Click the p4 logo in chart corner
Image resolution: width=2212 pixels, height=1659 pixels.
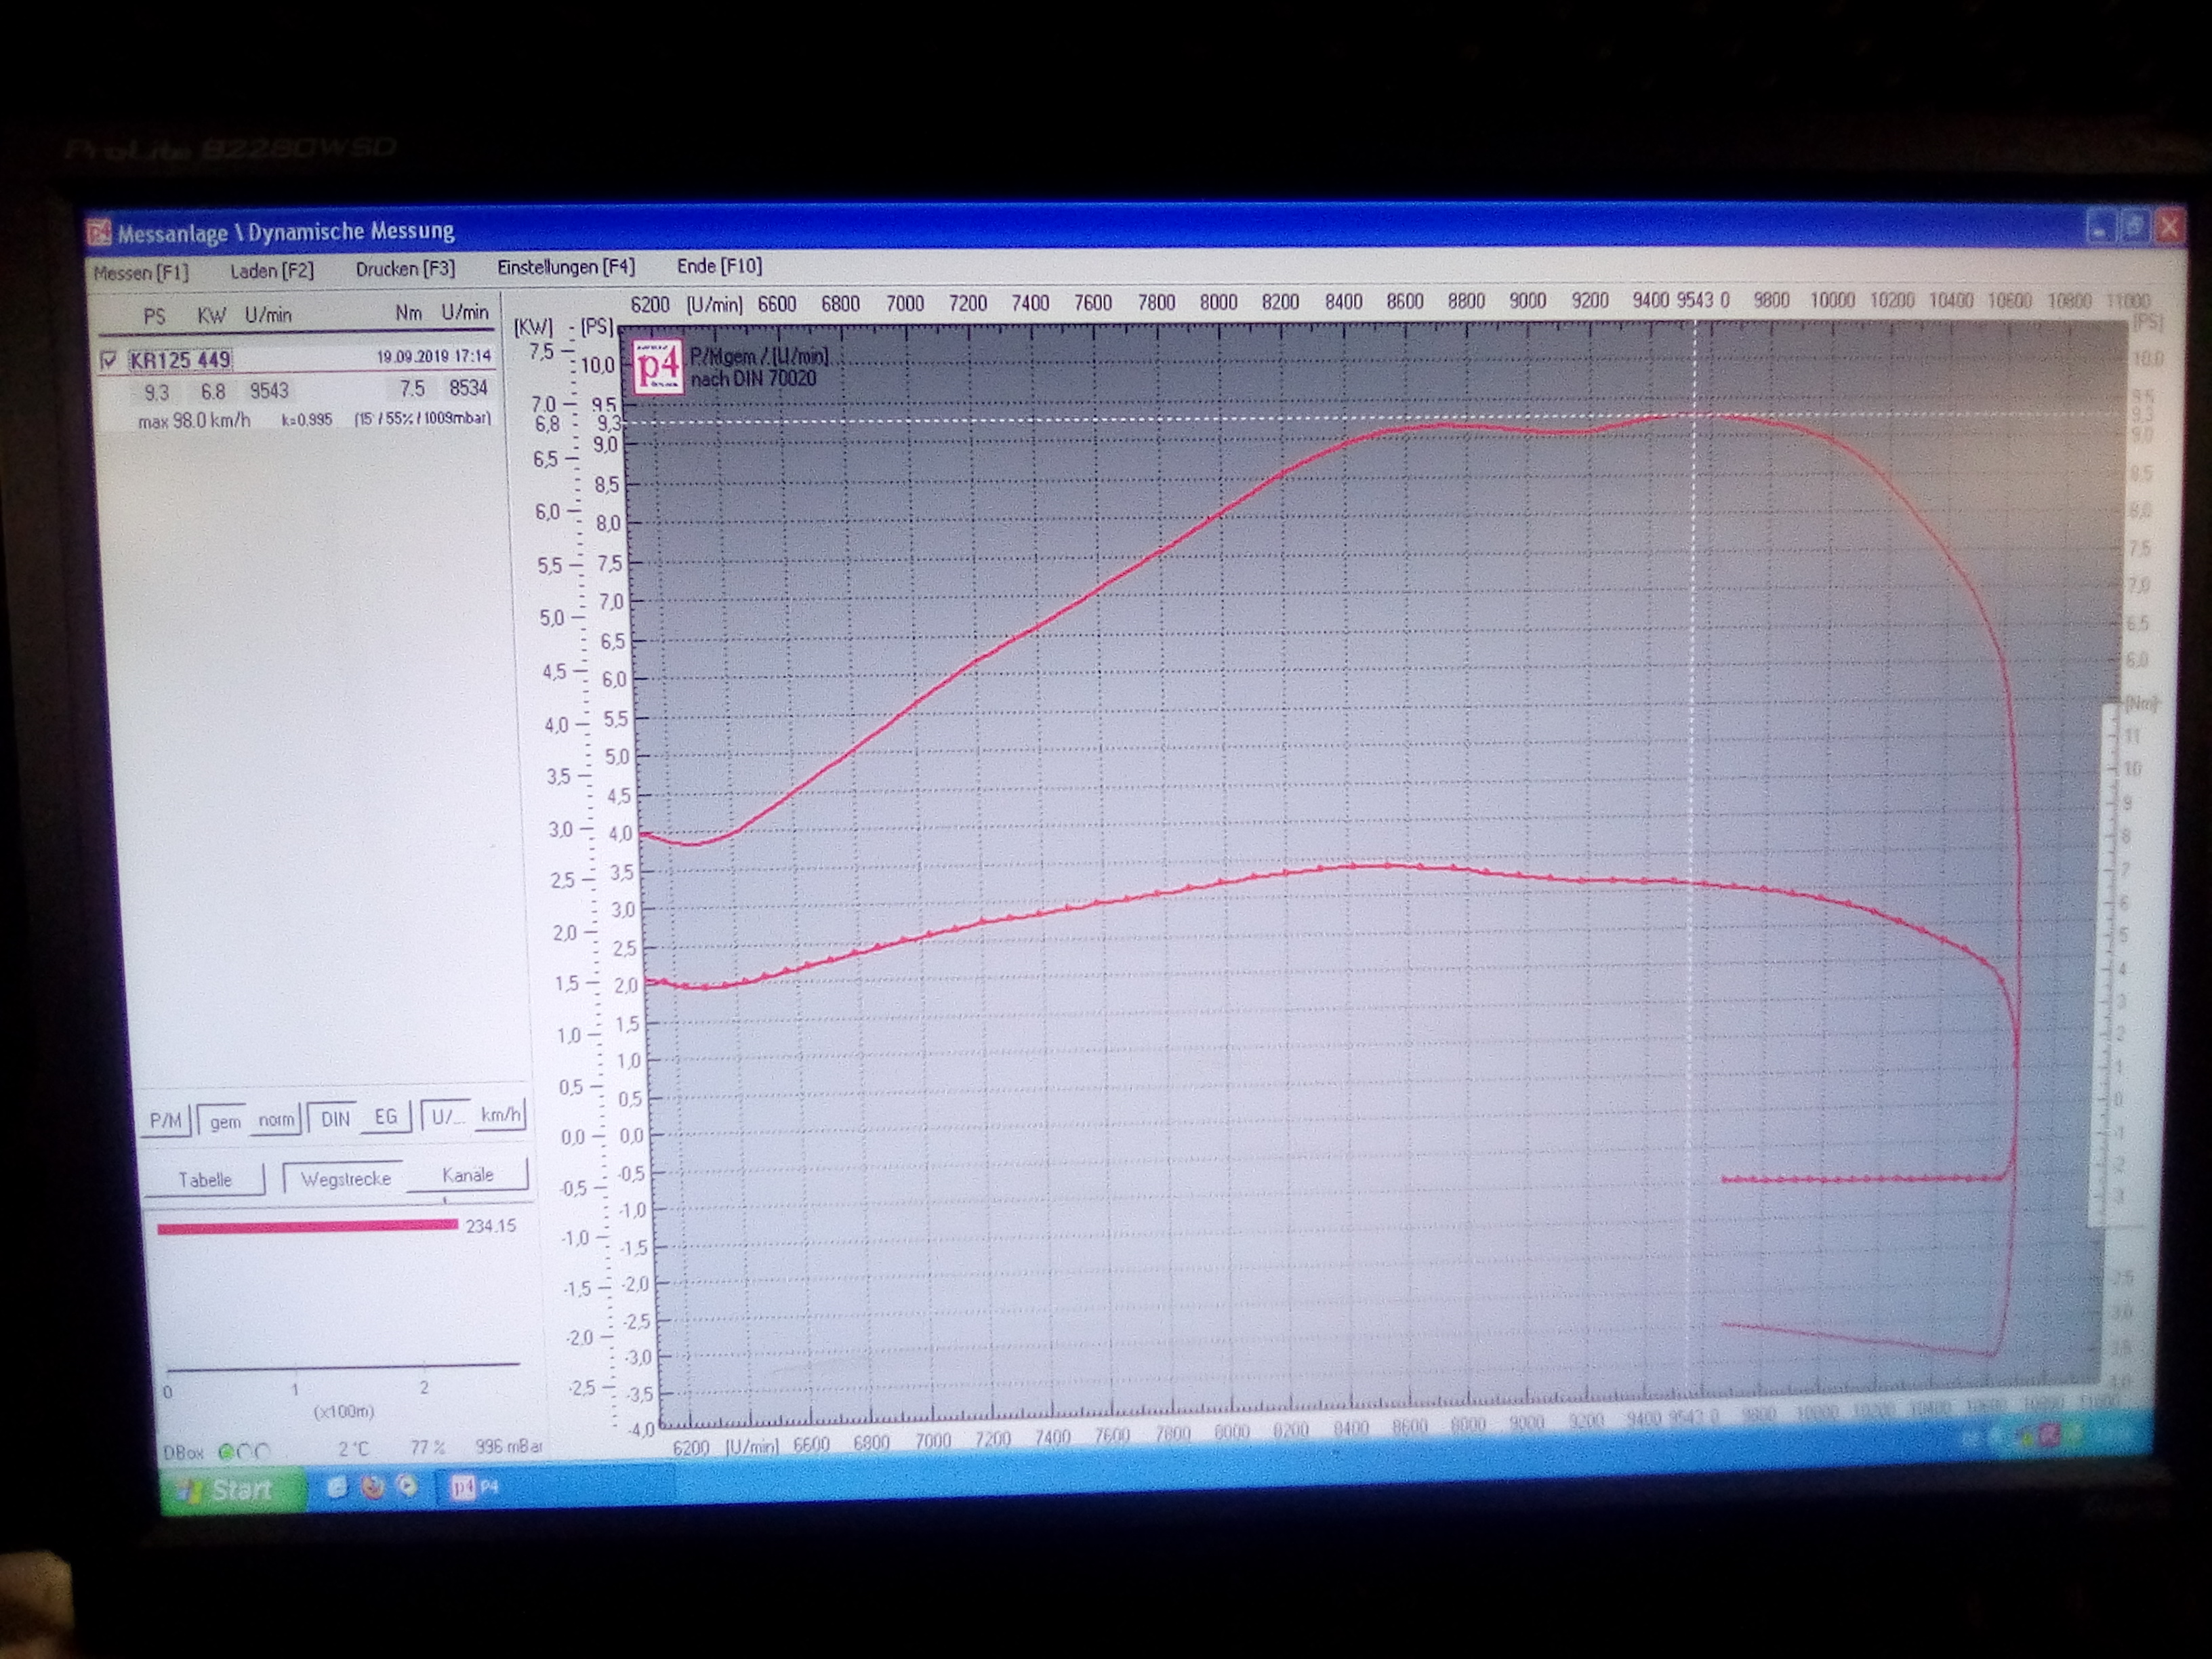pos(658,367)
